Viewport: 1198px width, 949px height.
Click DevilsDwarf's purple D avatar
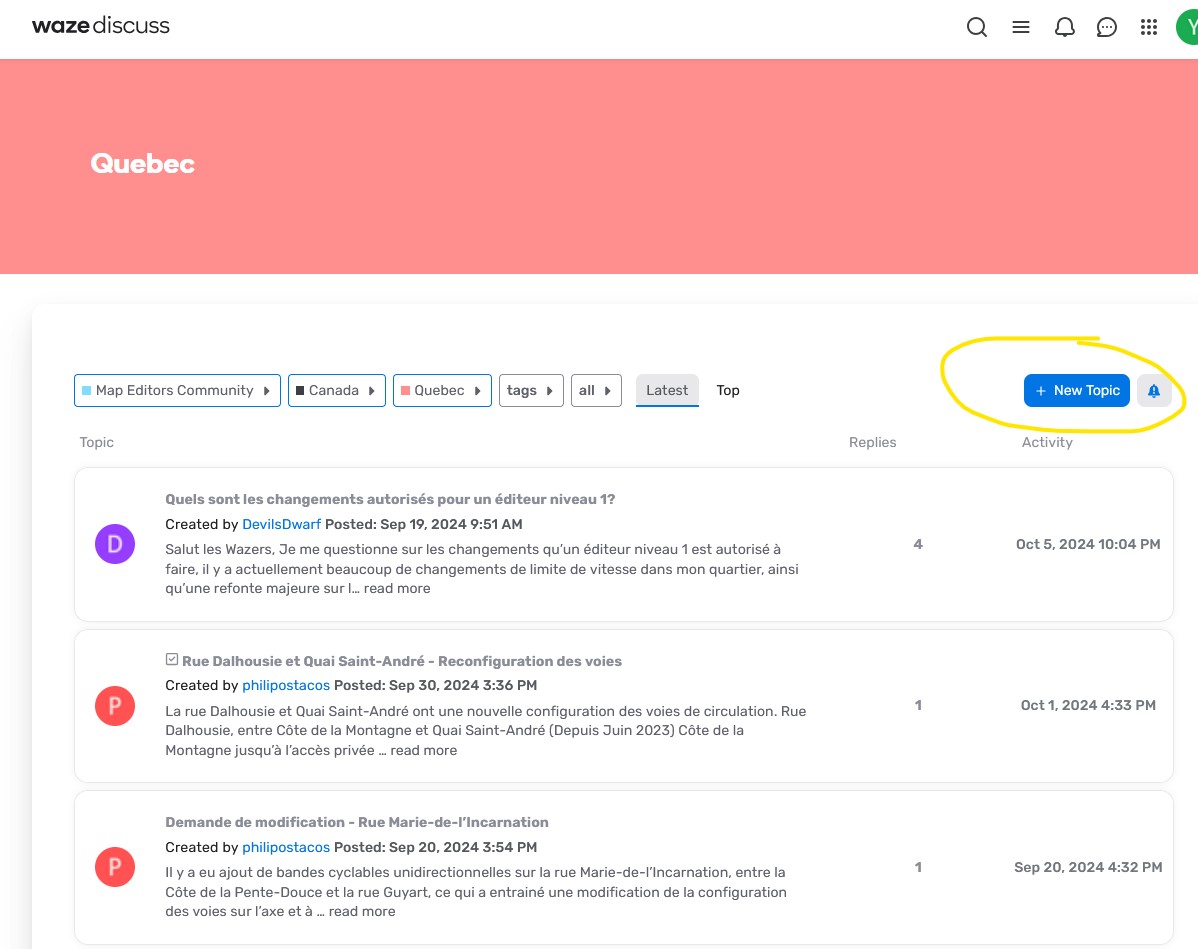pyautogui.click(x=115, y=544)
